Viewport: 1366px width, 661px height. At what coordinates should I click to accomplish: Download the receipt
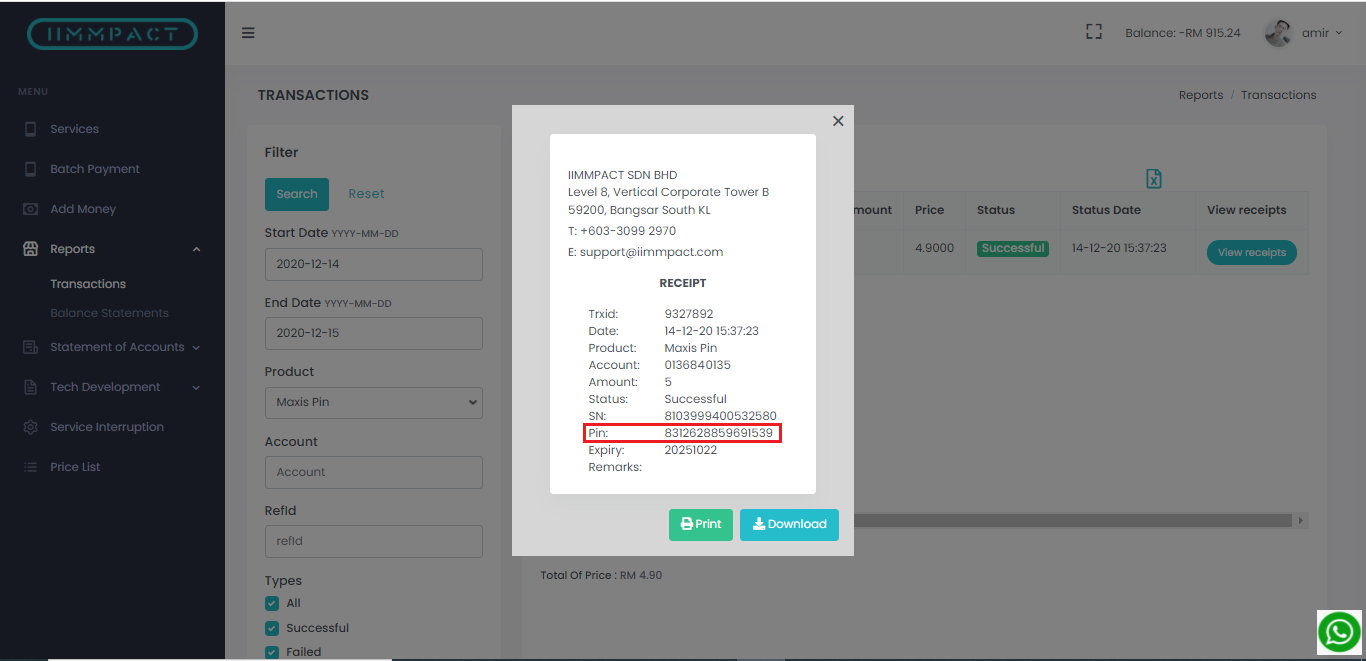(789, 525)
